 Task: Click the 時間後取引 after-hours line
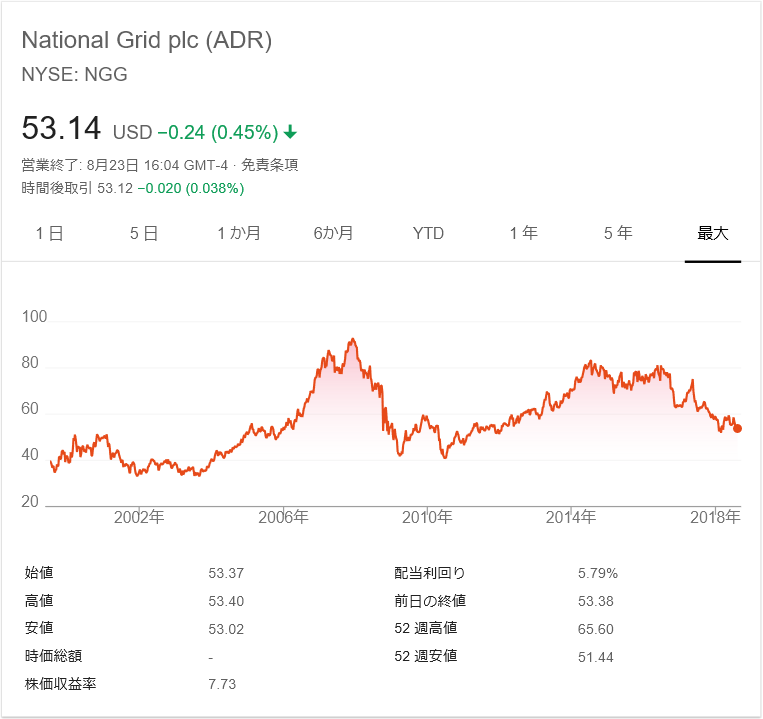(x=133, y=188)
